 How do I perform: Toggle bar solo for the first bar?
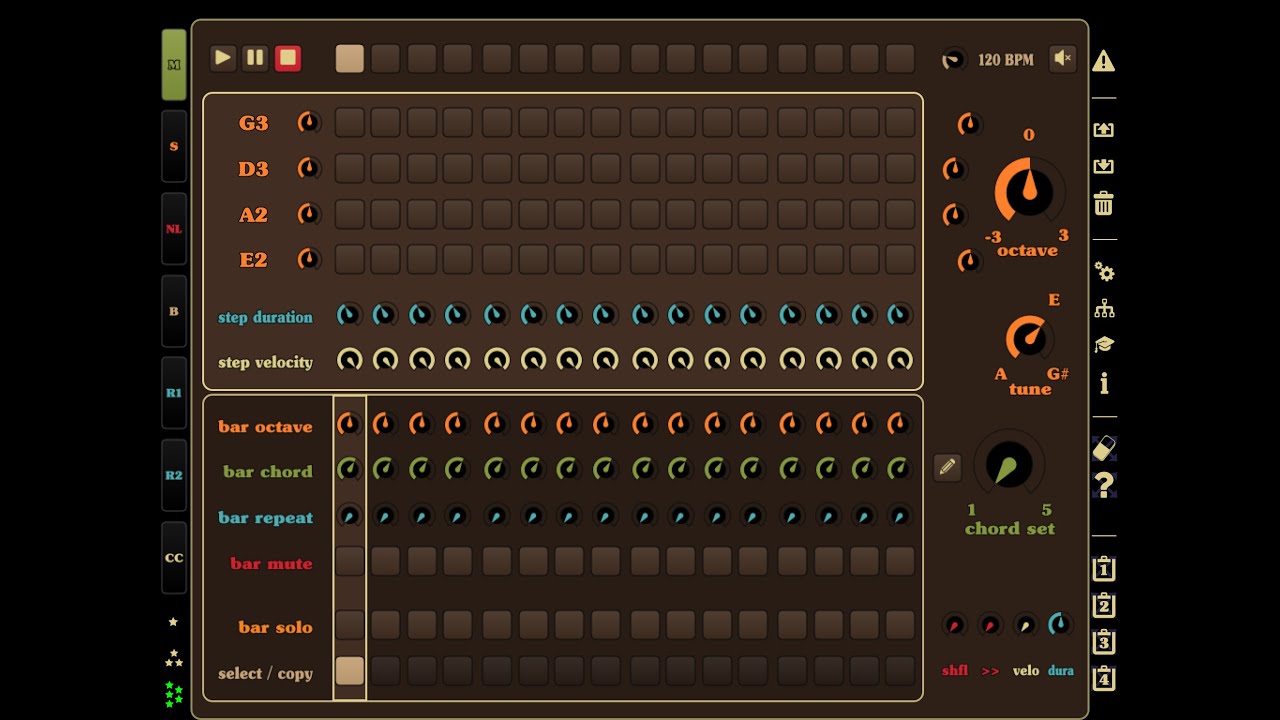coord(350,625)
